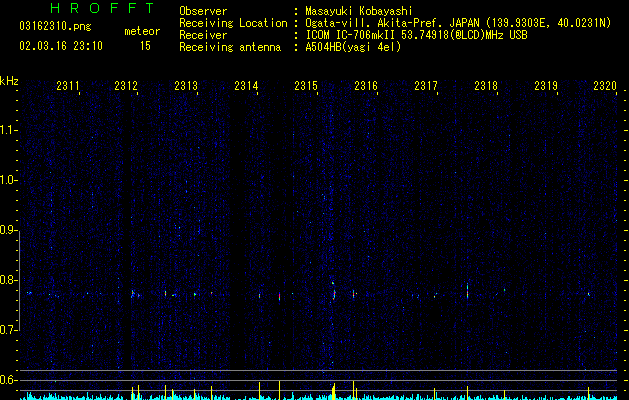Screen dimensions: 629x400
Task: Click the 2318 time marker
Action: click(x=486, y=85)
